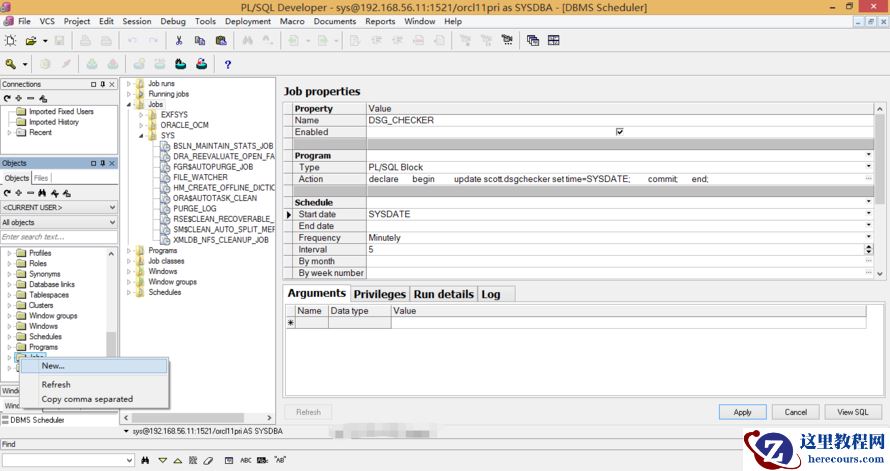
Task: Click the blue question mark Help icon
Action: pos(228,65)
